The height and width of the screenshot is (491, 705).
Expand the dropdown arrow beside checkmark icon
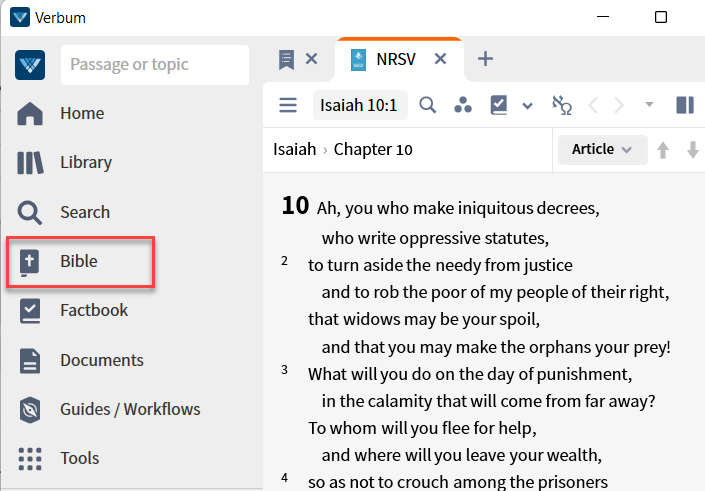(527, 106)
